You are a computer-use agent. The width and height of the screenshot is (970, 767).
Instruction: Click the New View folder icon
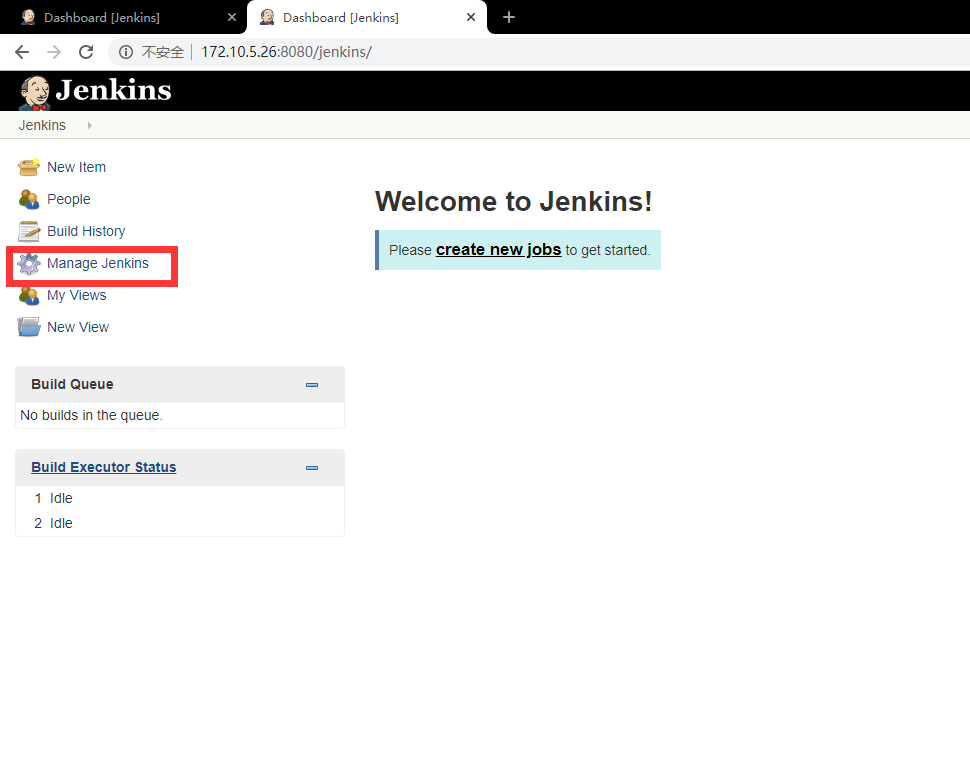coord(28,327)
